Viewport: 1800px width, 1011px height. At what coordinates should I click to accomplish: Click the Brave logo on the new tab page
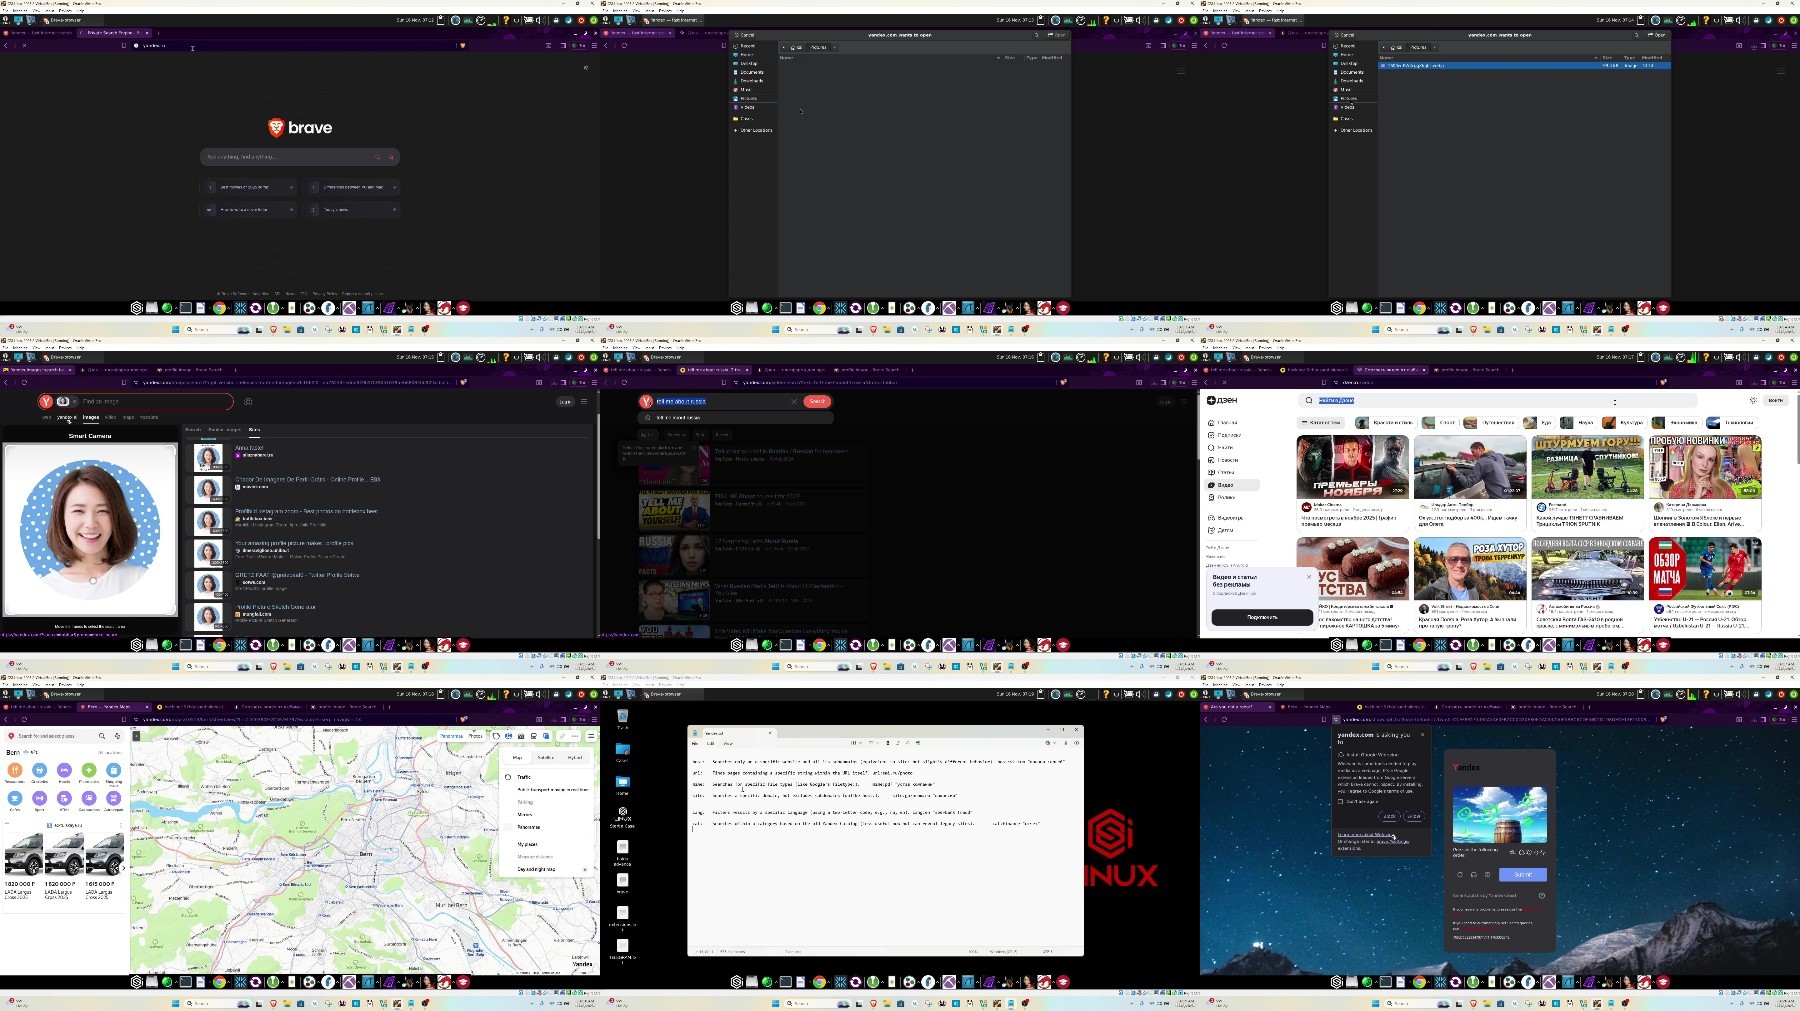pos(300,128)
